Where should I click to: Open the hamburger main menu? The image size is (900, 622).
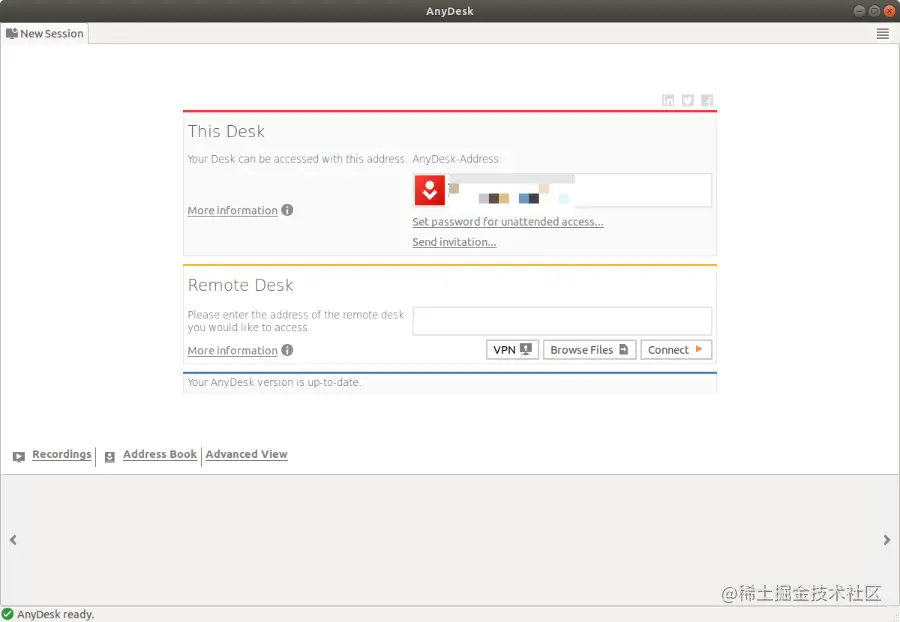click(x=882, y=34)
